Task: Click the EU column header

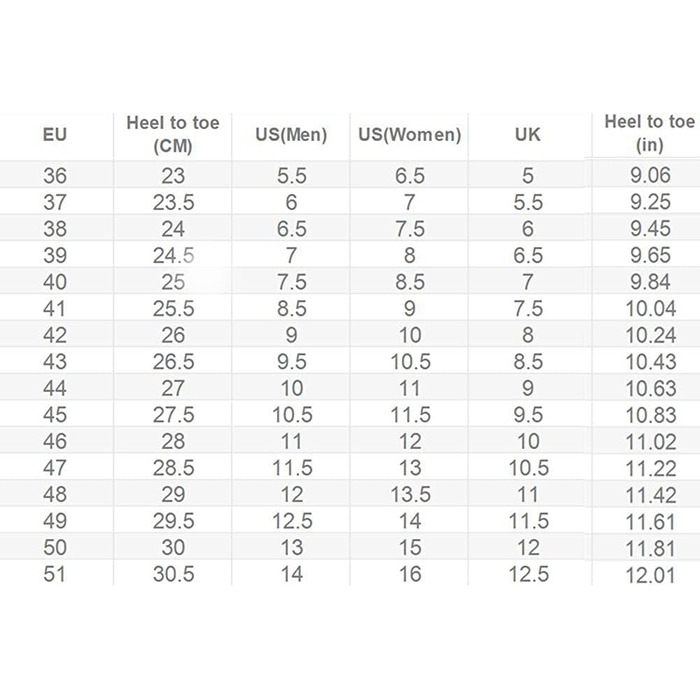Action: coord(56,134)
